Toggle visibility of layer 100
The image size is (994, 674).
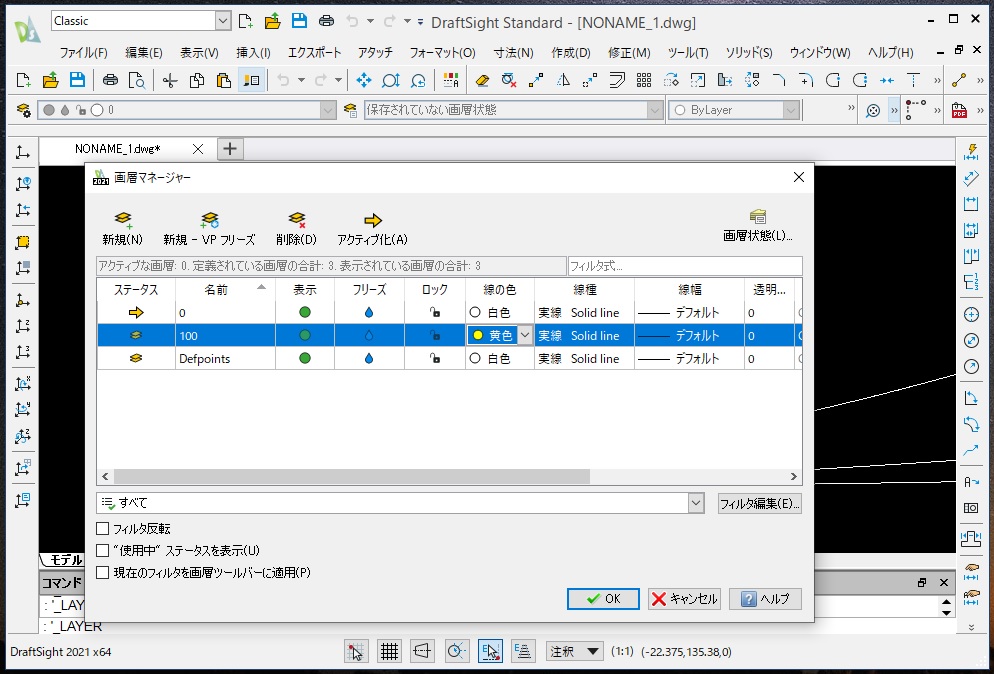305,335
